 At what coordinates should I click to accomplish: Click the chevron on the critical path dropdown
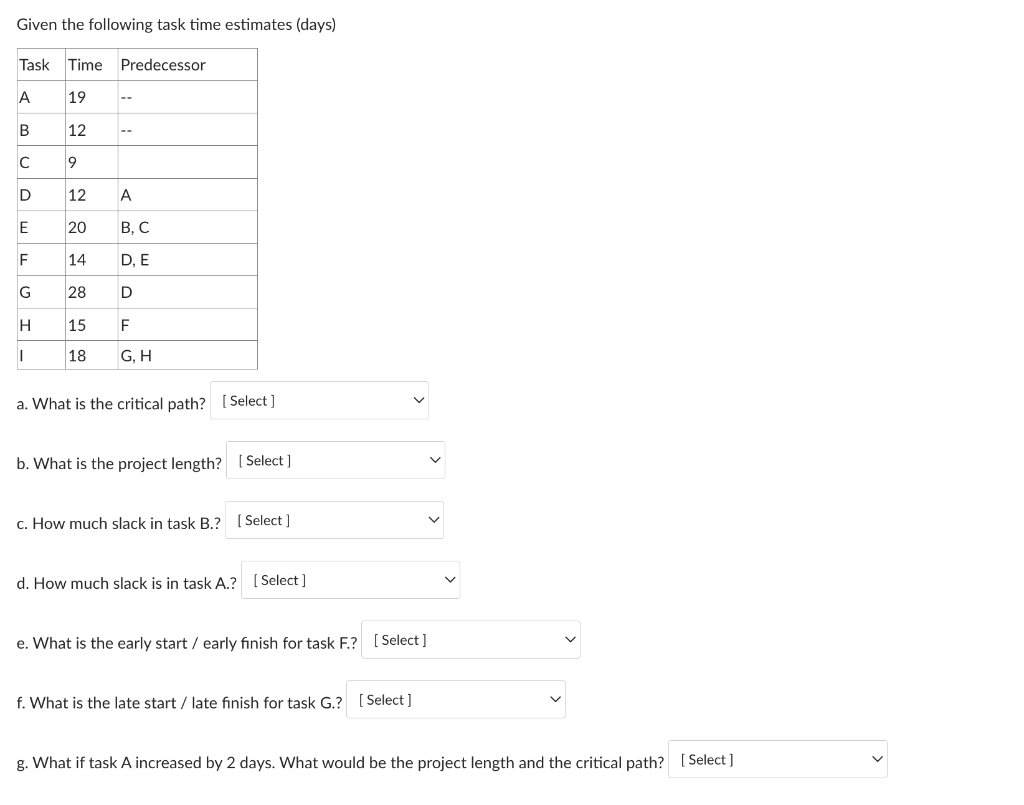417,400
